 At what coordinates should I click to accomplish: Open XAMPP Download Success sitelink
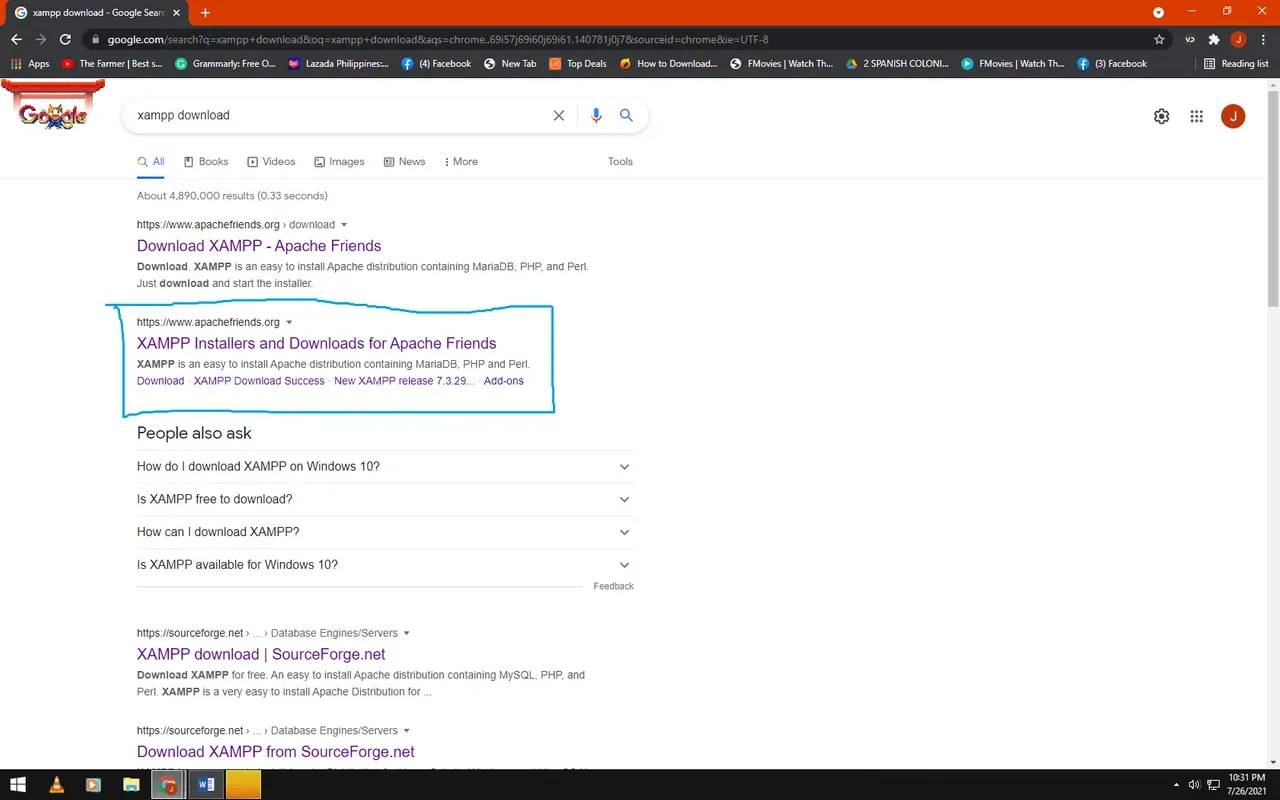coord(259,381)
